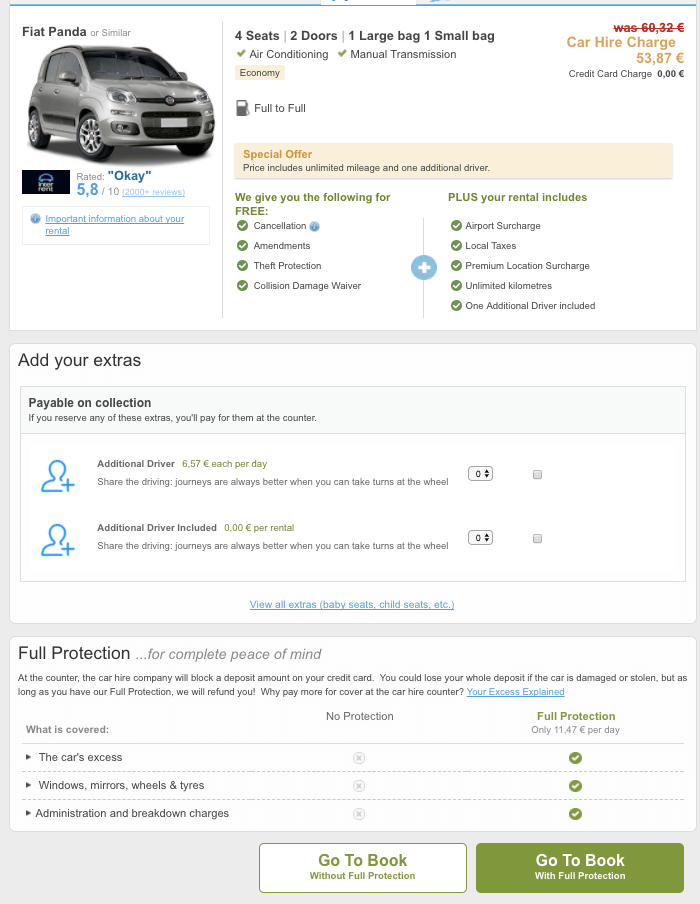Click the No Protection column header
Screen dimensions: 700x904
click(x=360, y=716)
